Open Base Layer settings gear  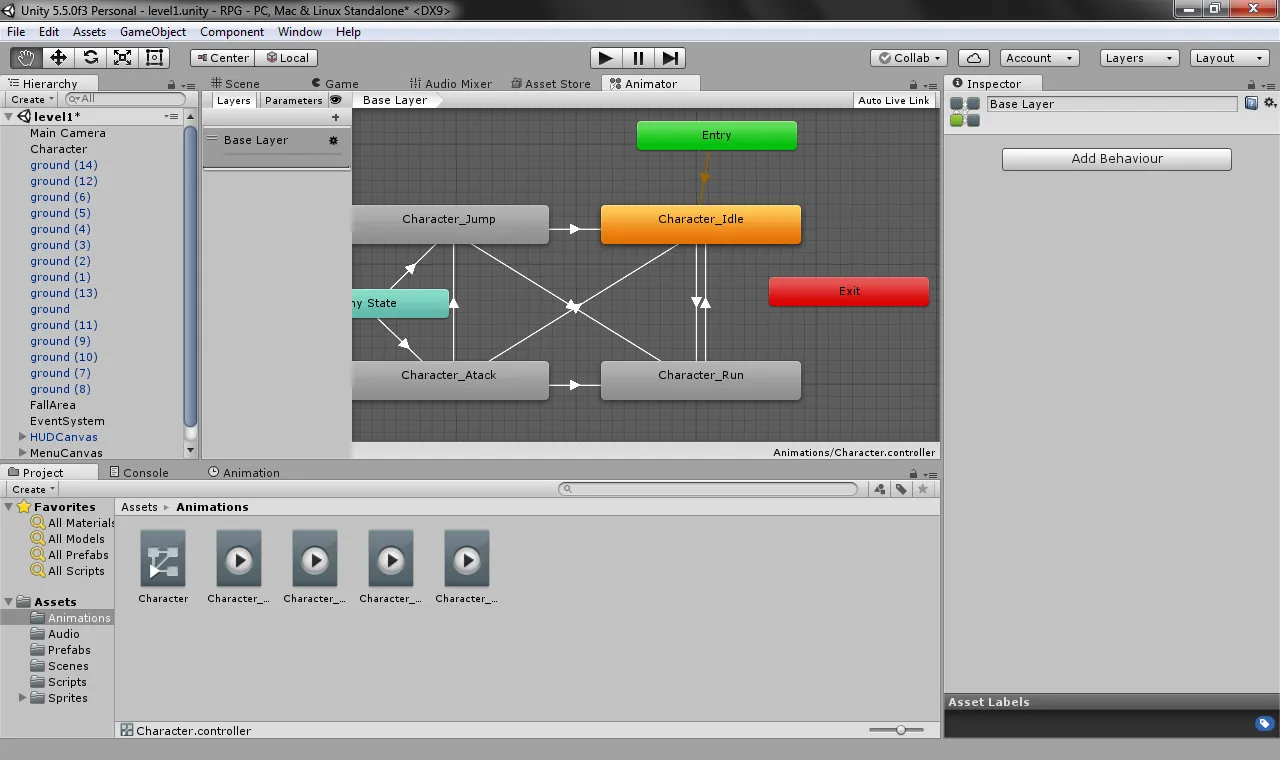click(x=333, y=141)
